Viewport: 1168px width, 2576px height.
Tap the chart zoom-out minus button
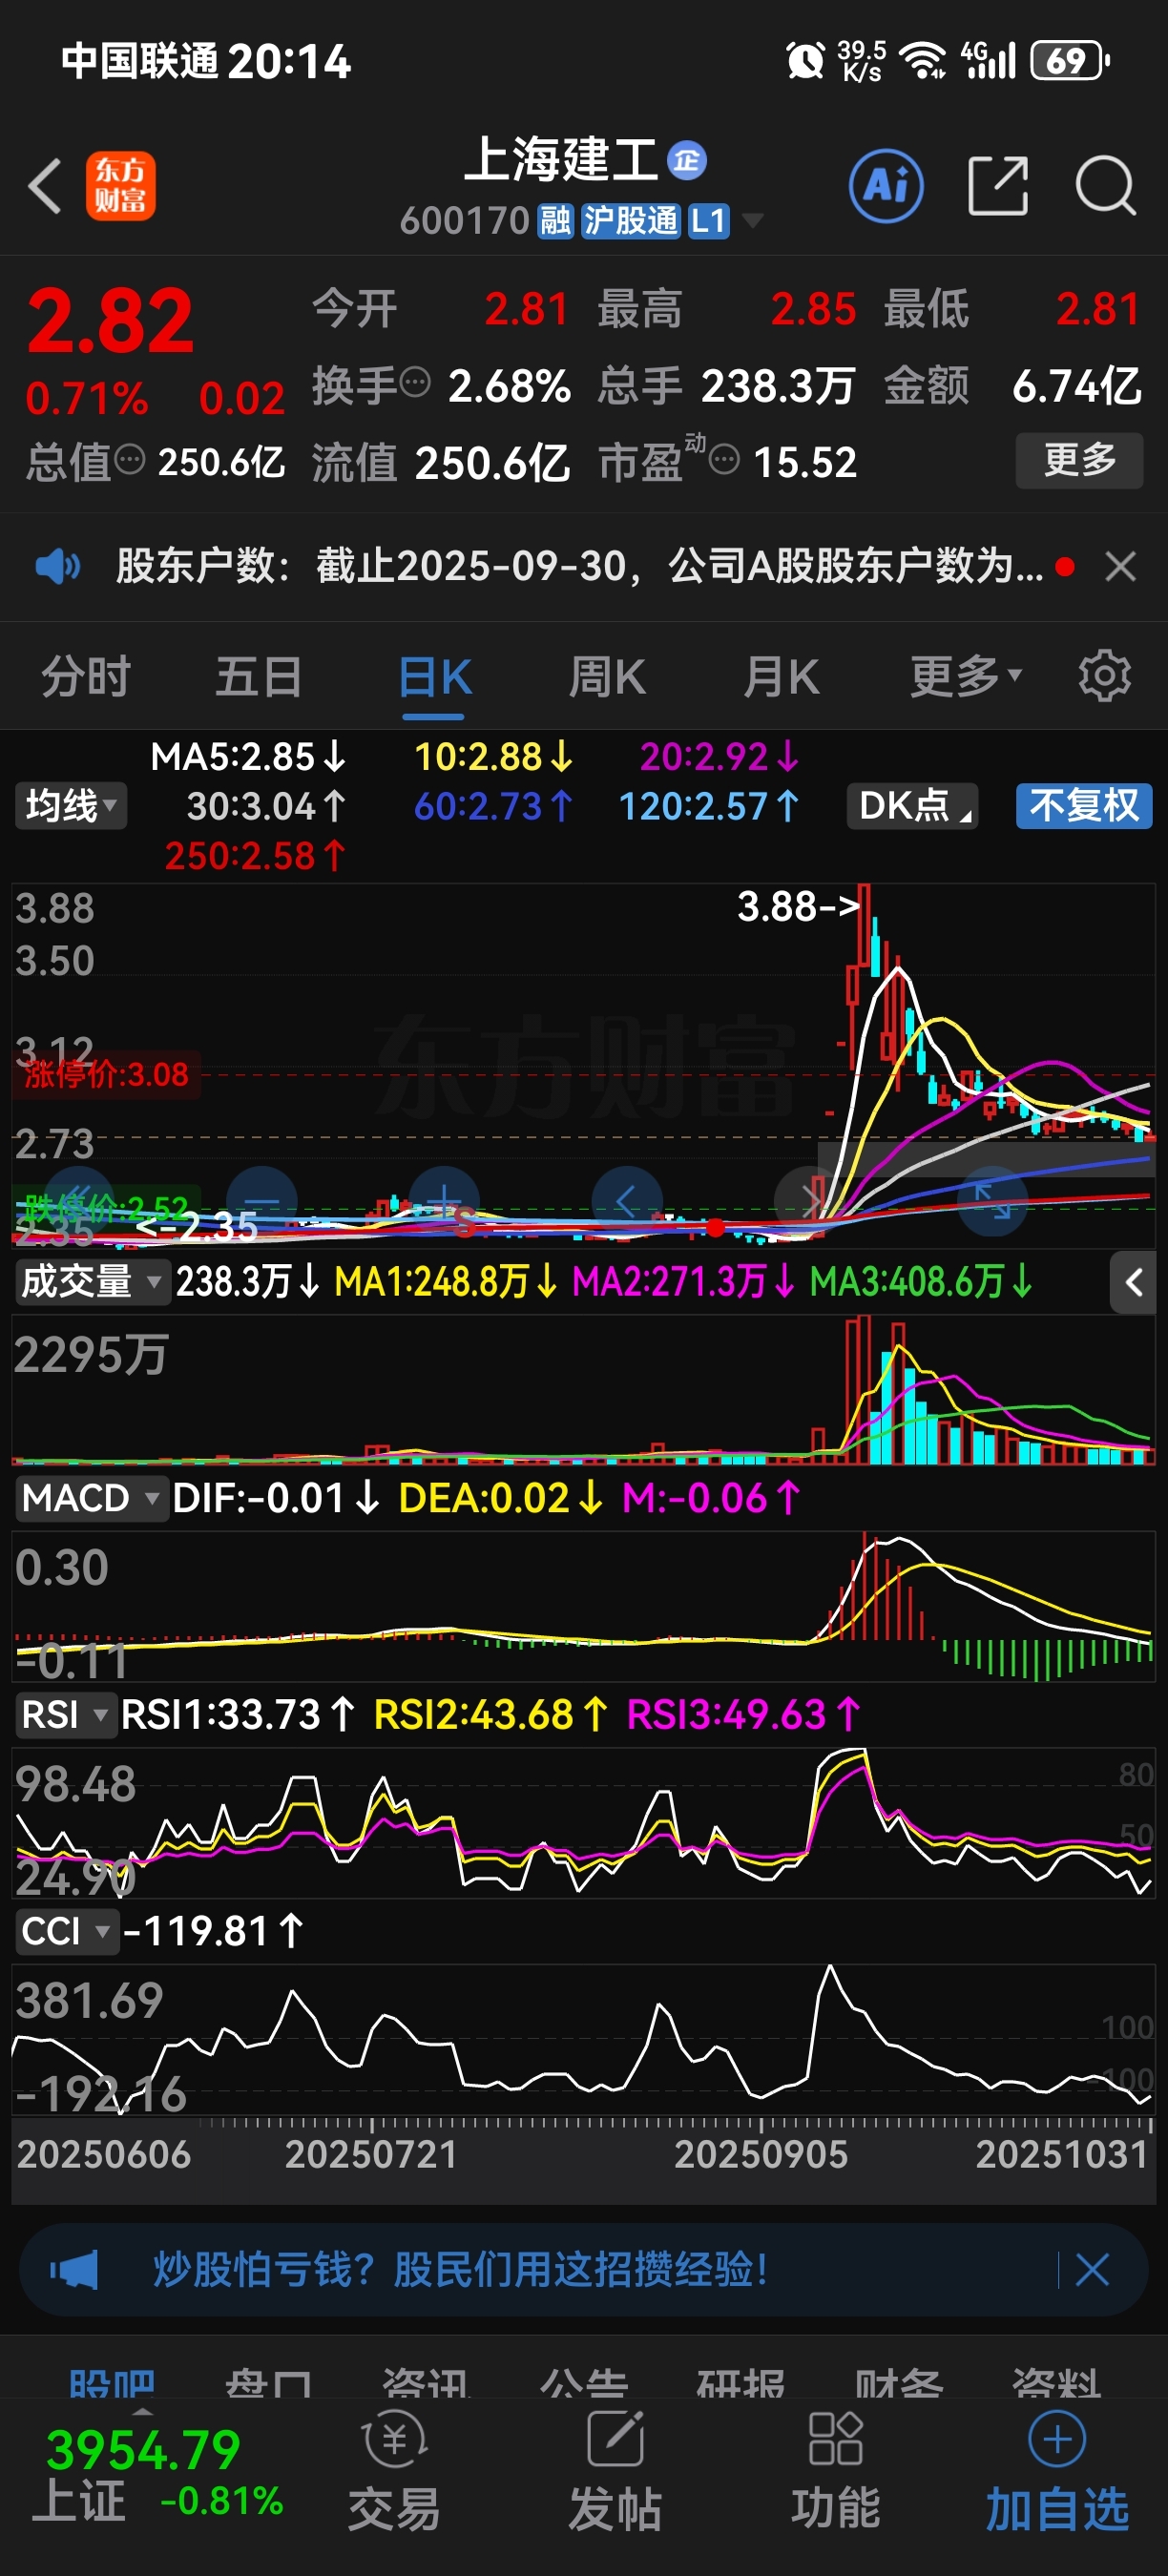coord(262,1202)
